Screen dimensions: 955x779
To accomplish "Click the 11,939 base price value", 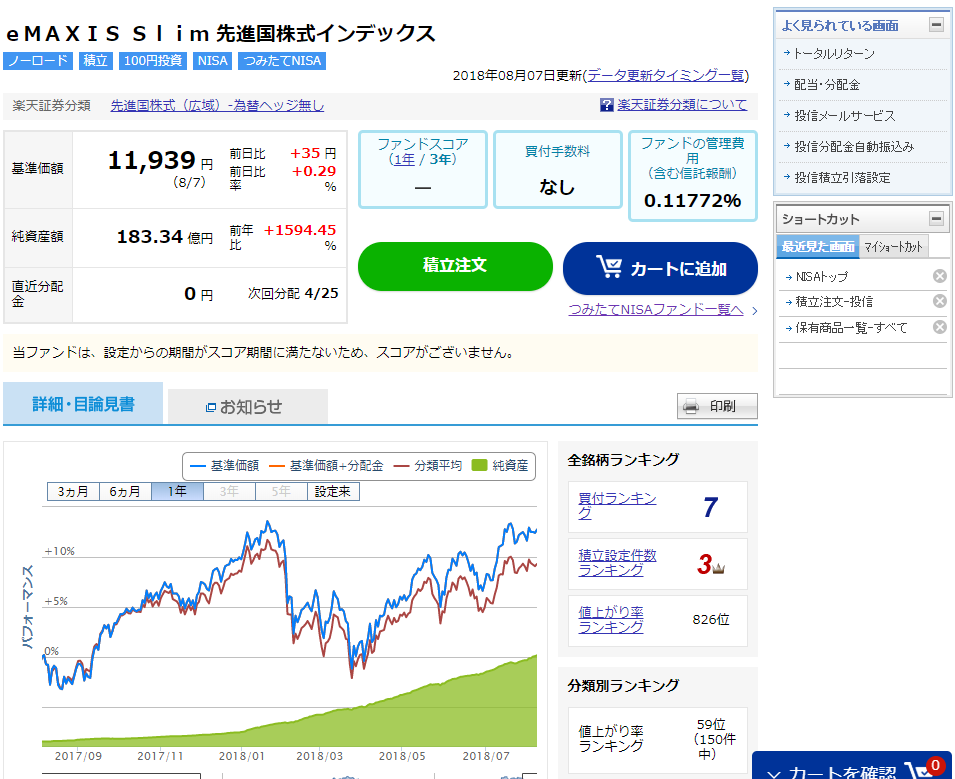I will click(x=152, y=161).
